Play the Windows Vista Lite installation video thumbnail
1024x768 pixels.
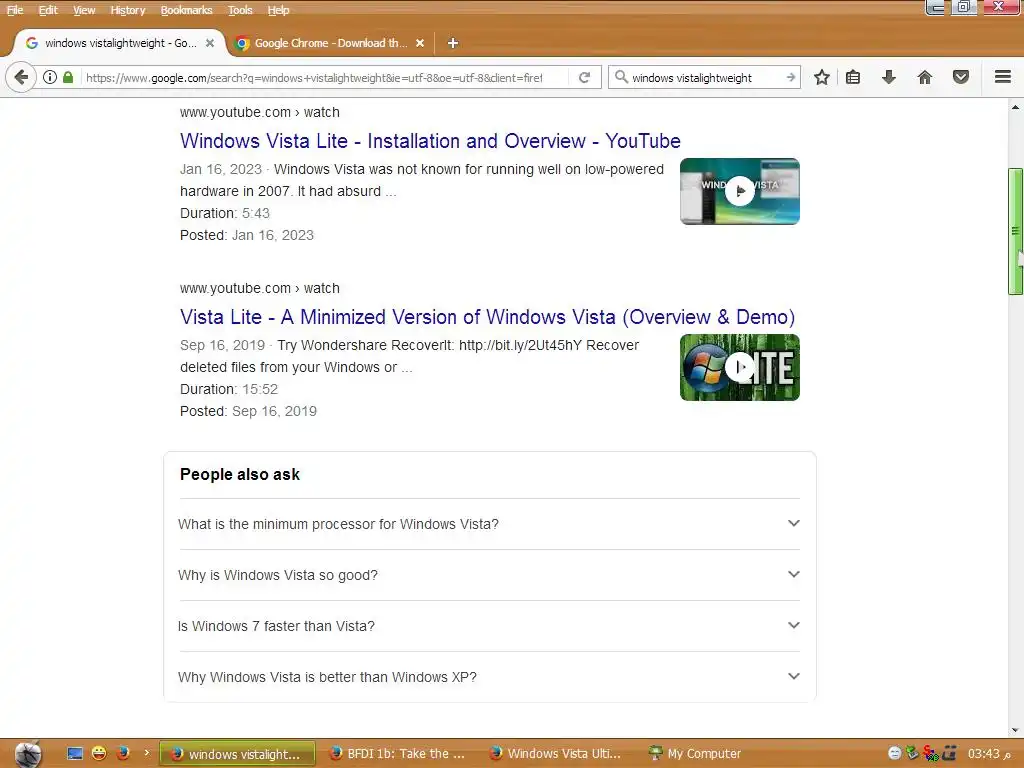pyautogui.click(x=739, y=191)
